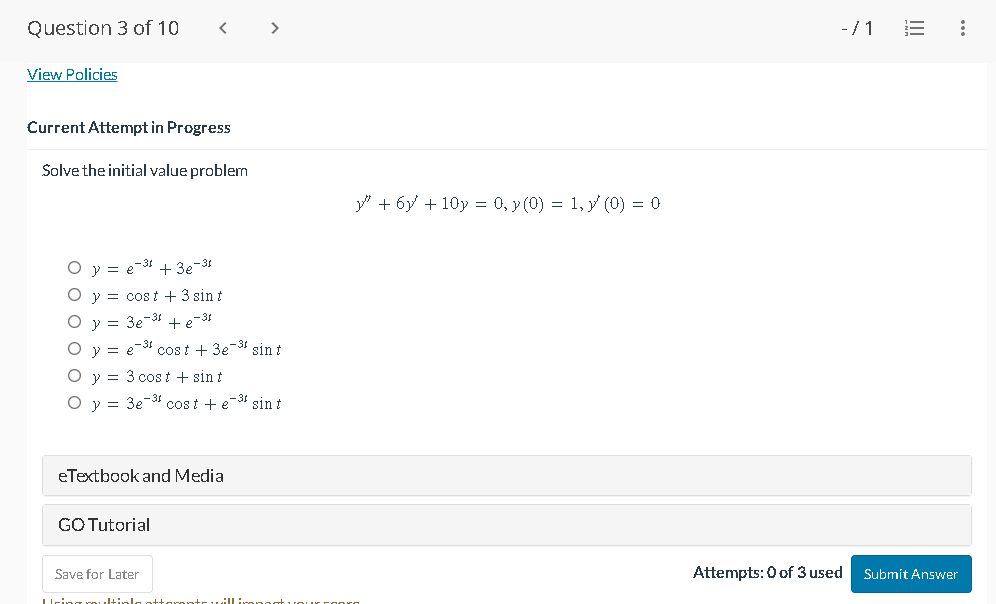The image size is (996, 604).
Task: Go to the previous question arrow
Action: [x=222, y=28]
